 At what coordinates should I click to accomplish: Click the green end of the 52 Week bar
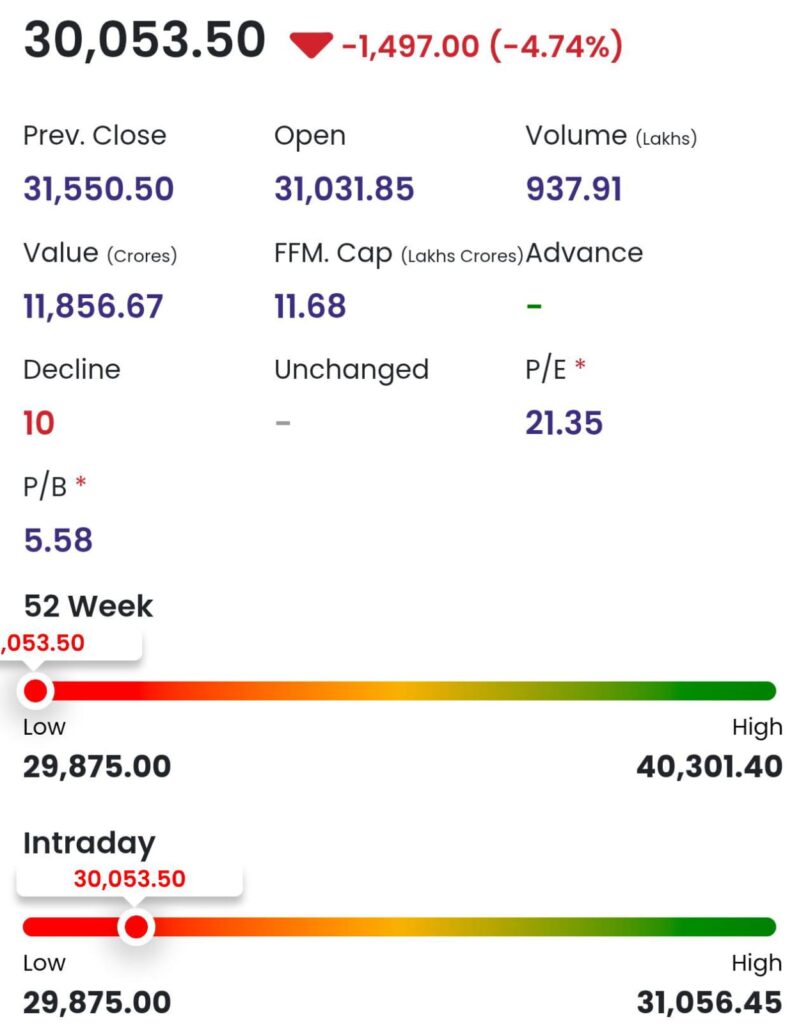coord(750,691)
